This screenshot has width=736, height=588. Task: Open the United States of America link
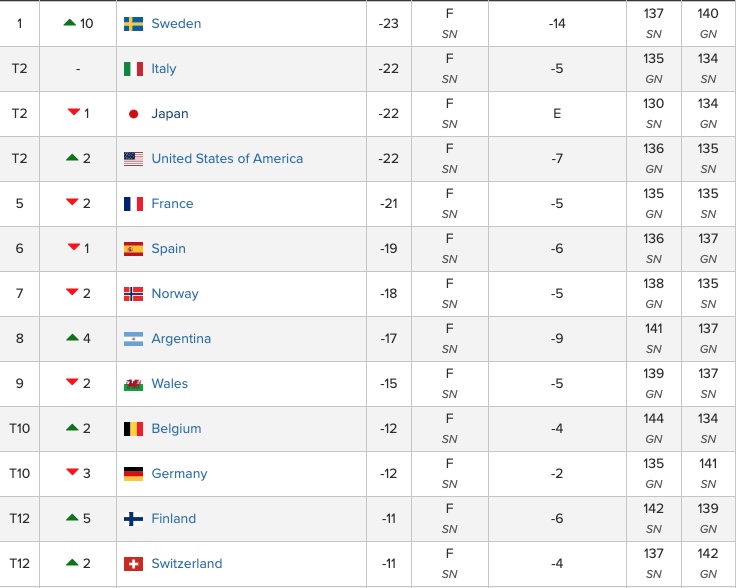[227, 159]
